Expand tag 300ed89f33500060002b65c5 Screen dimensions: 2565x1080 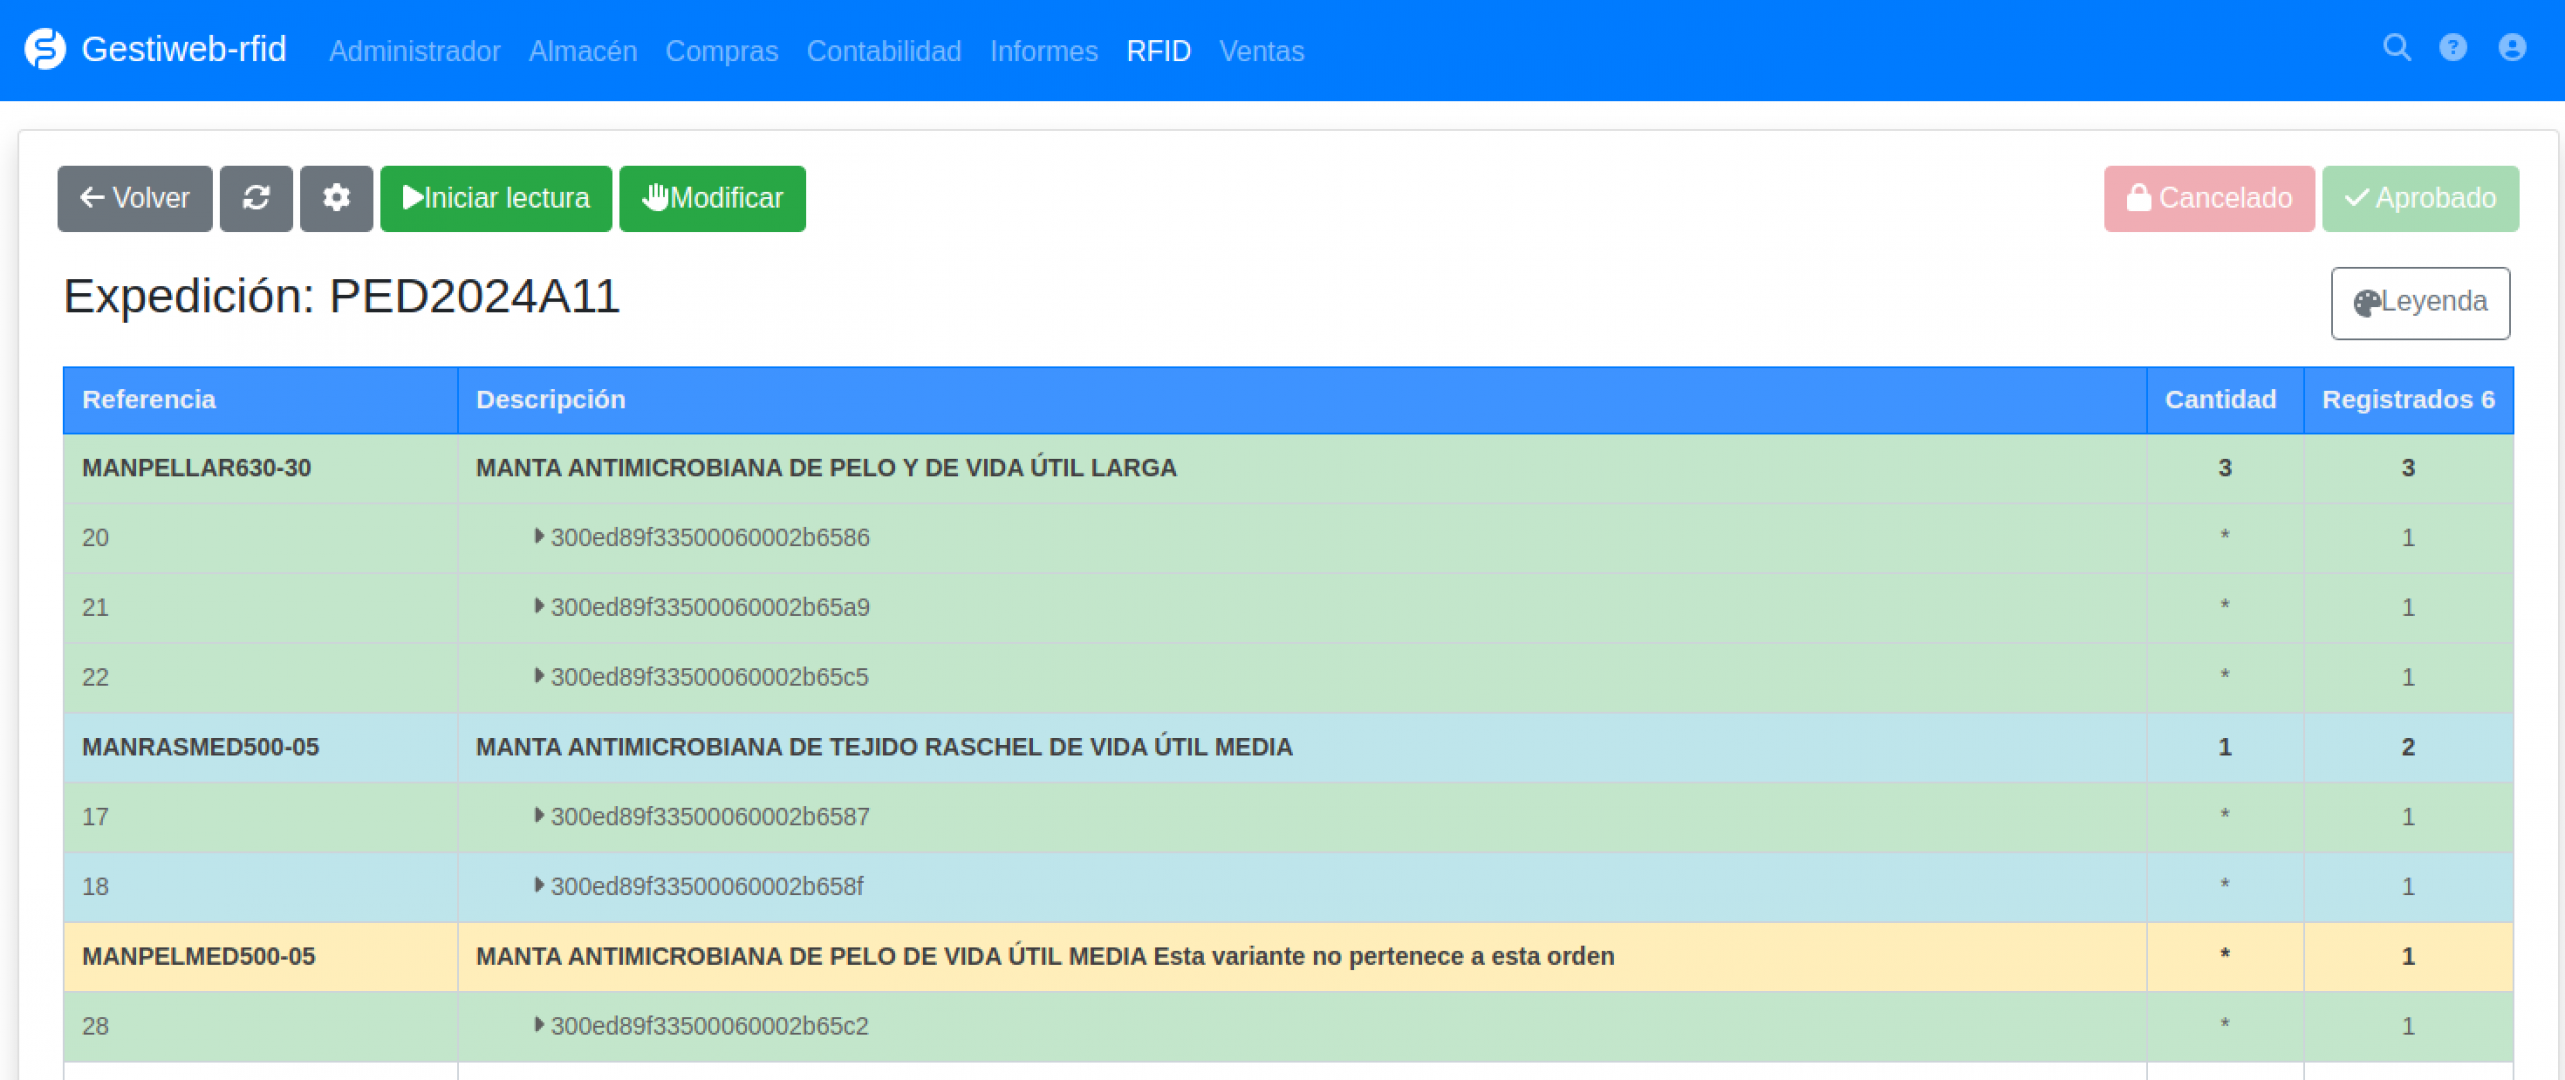pyautogui.click(x=539, y=676)
